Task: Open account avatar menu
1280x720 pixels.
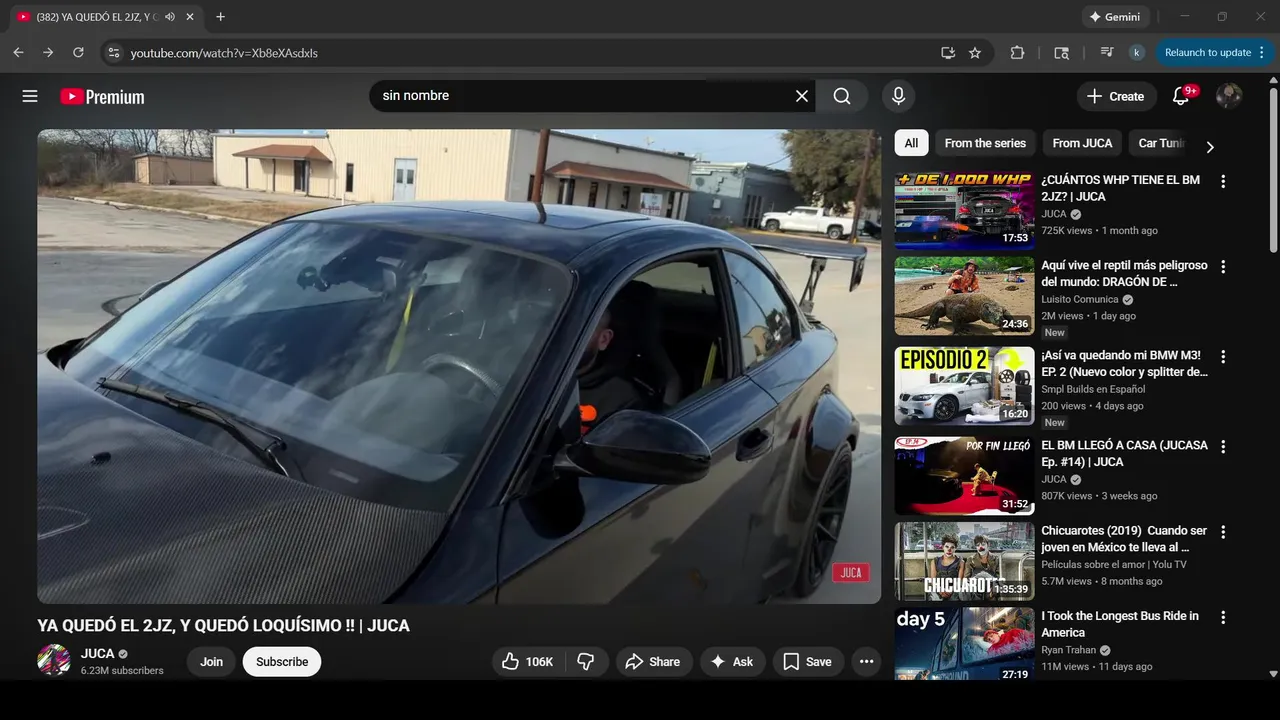Action: click(1229, 96)
